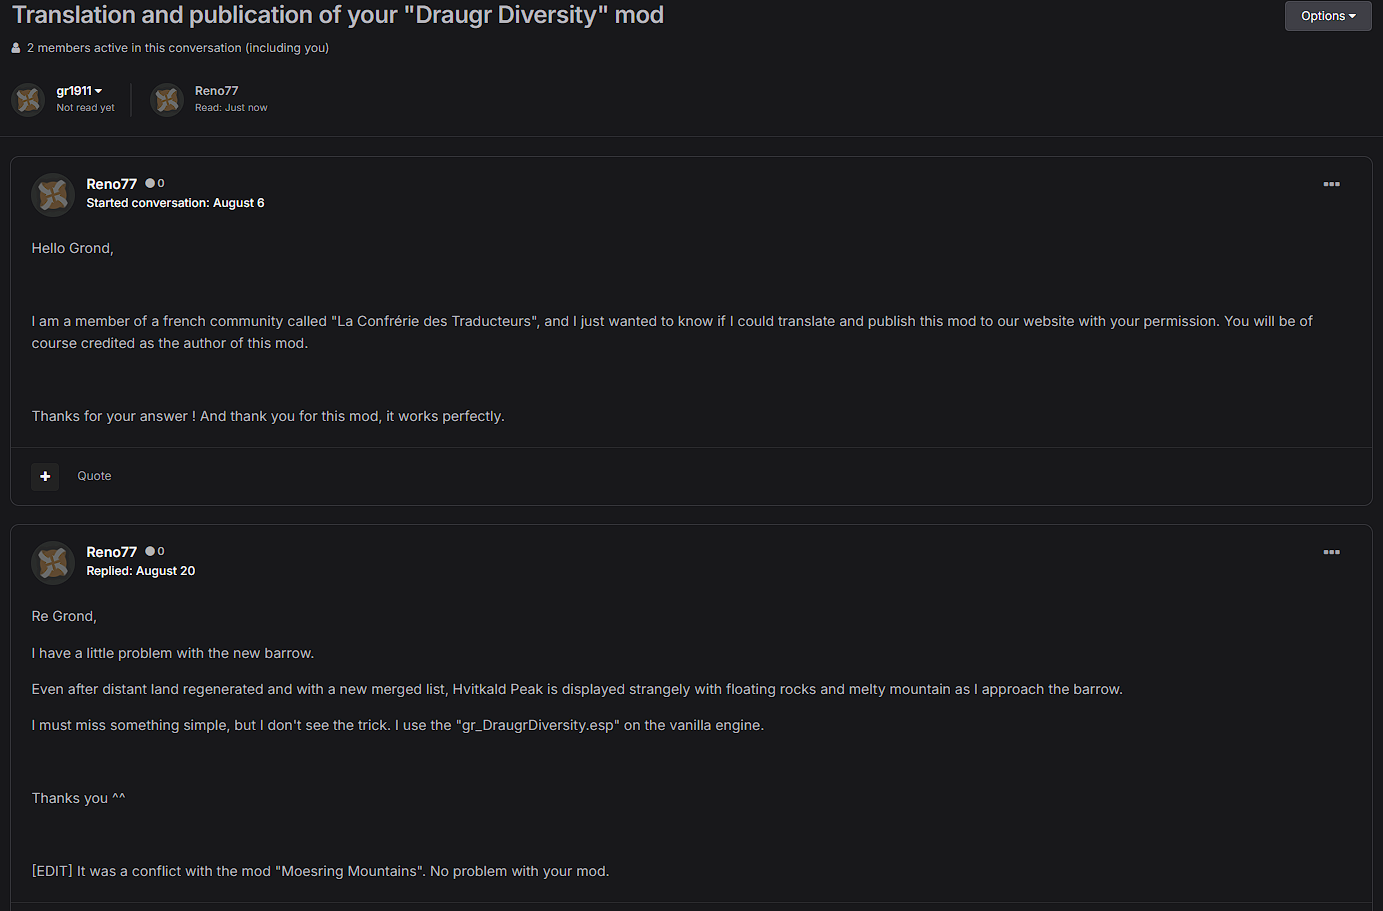This screenshot has height=911, width=1383.
Task: Open Reno77's username on the August 20 reply
Action: 111,552
